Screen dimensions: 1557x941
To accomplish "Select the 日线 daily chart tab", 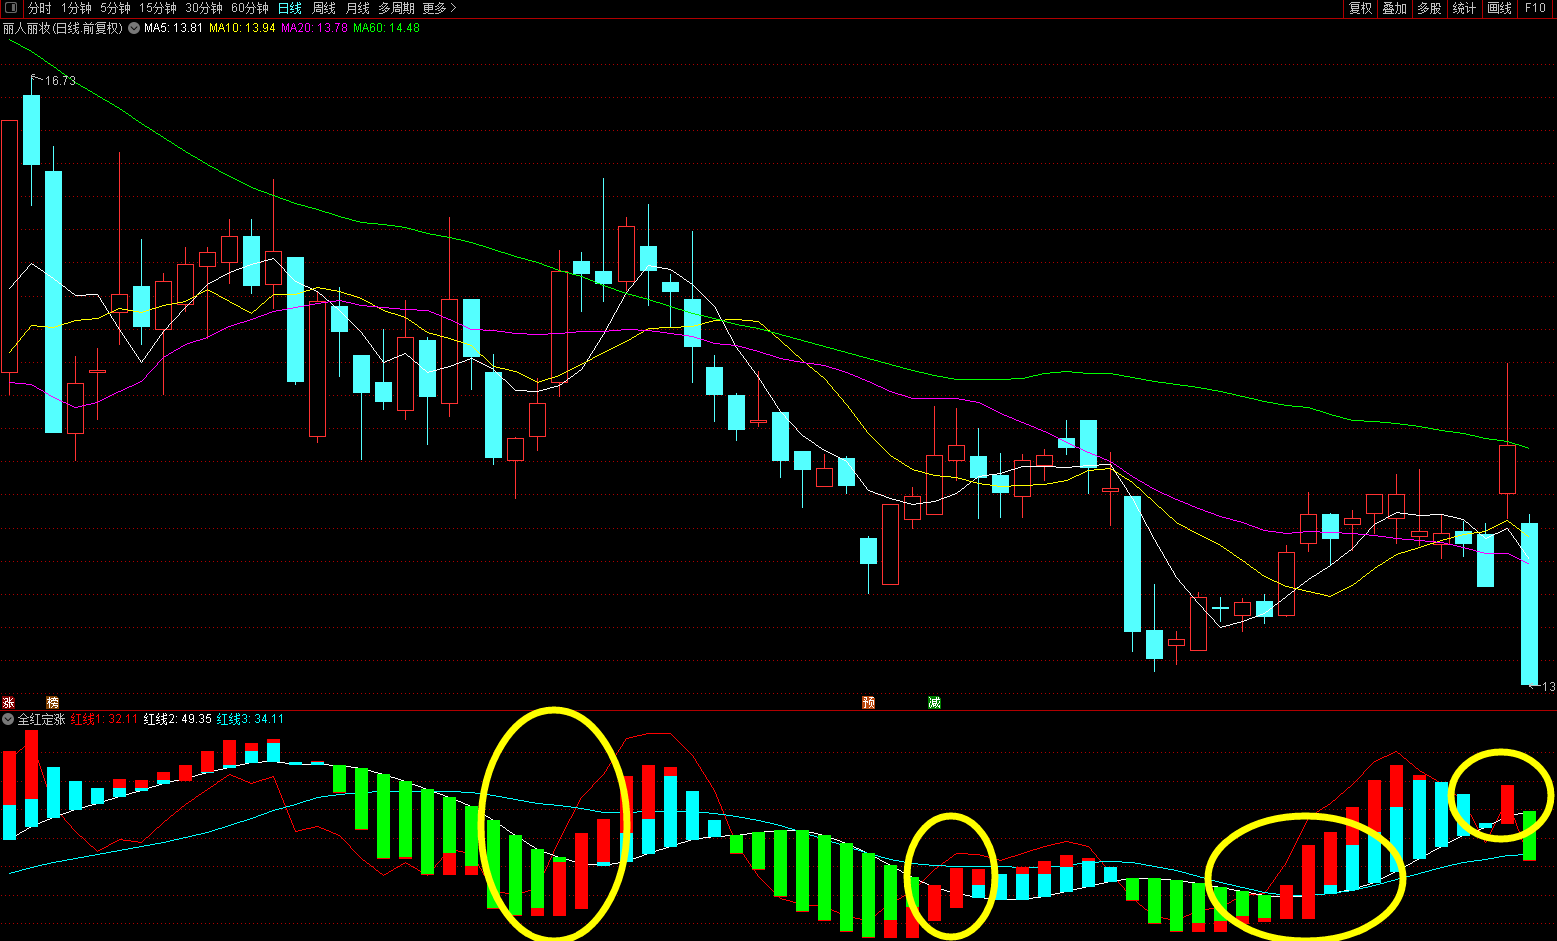I will [290, 8].
